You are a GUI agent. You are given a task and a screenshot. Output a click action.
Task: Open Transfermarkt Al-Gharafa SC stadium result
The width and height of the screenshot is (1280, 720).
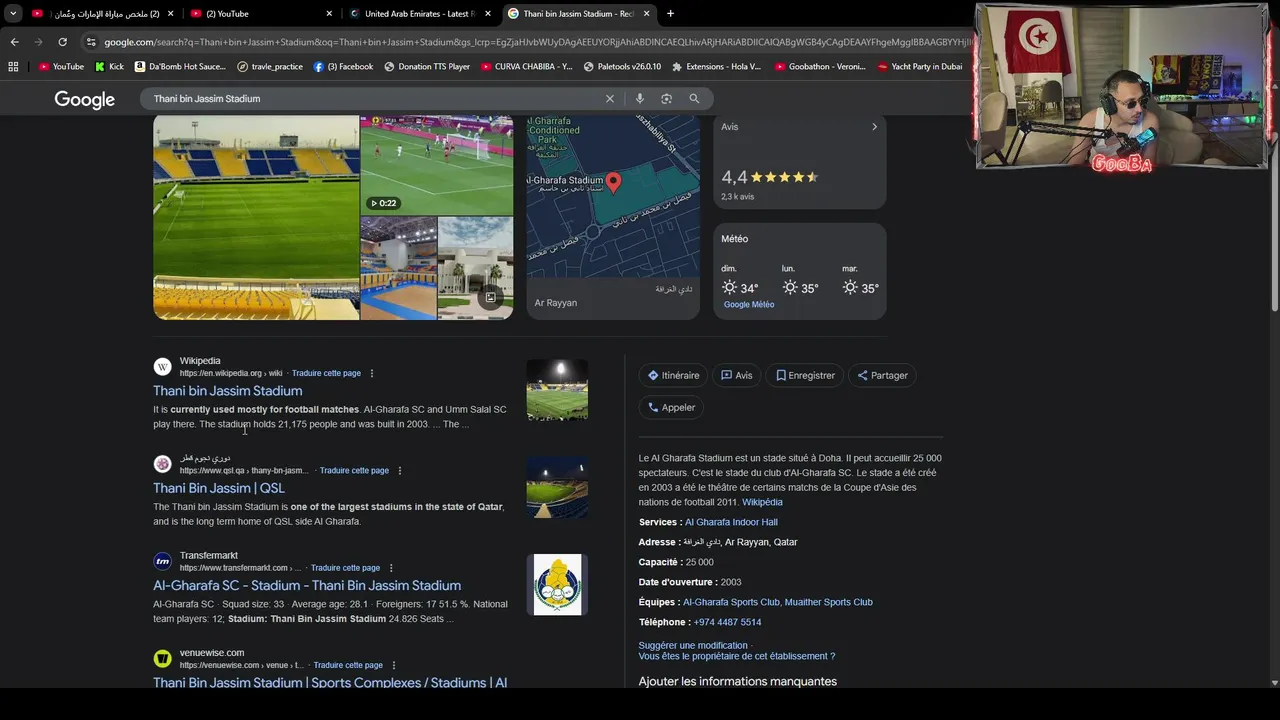(x=307, y=586)
